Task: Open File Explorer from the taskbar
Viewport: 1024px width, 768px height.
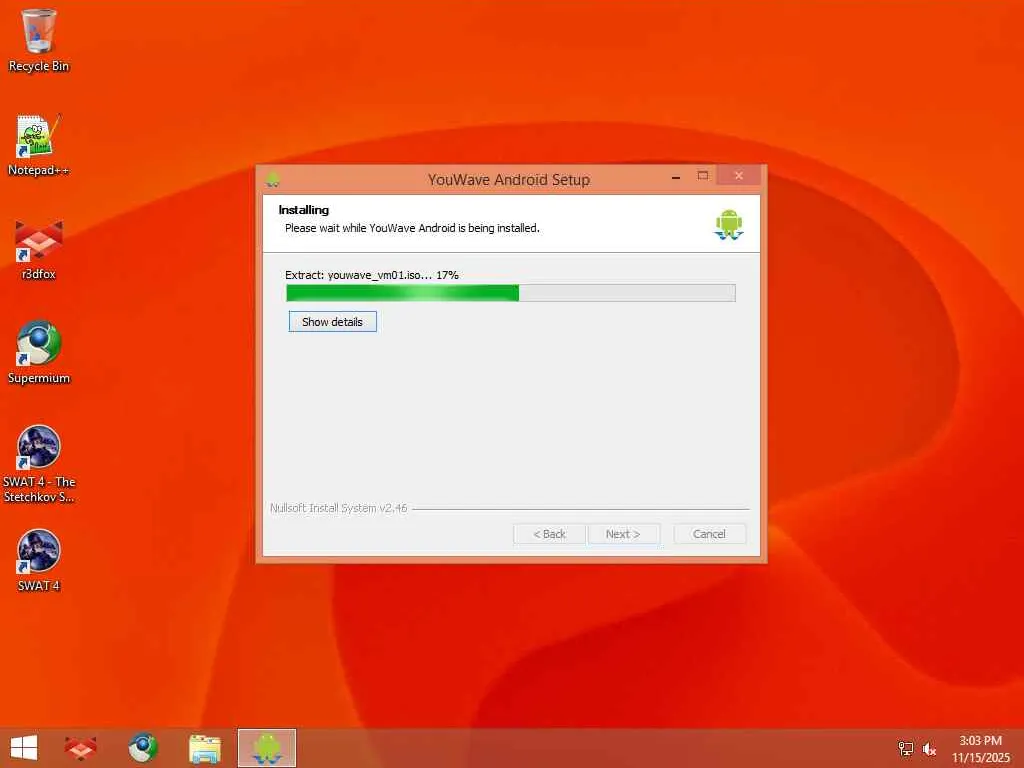Action: click(x=204, y=748)
